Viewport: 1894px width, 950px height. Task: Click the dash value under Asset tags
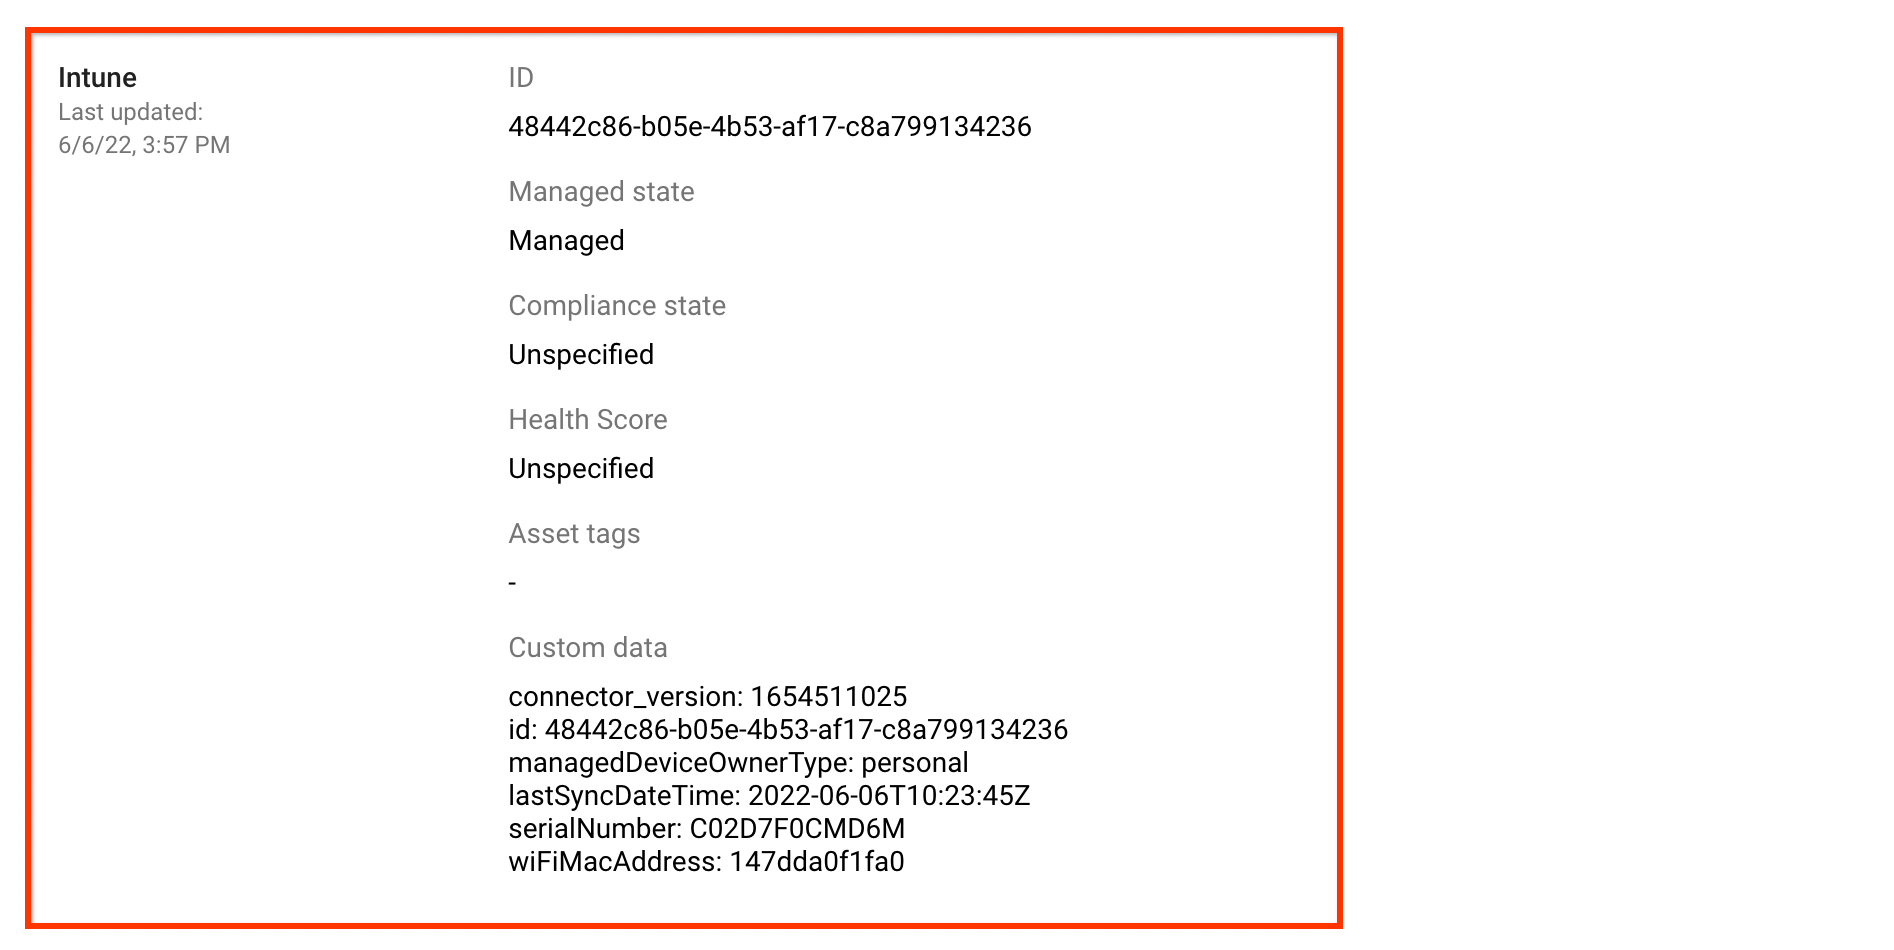click(513, 583)
